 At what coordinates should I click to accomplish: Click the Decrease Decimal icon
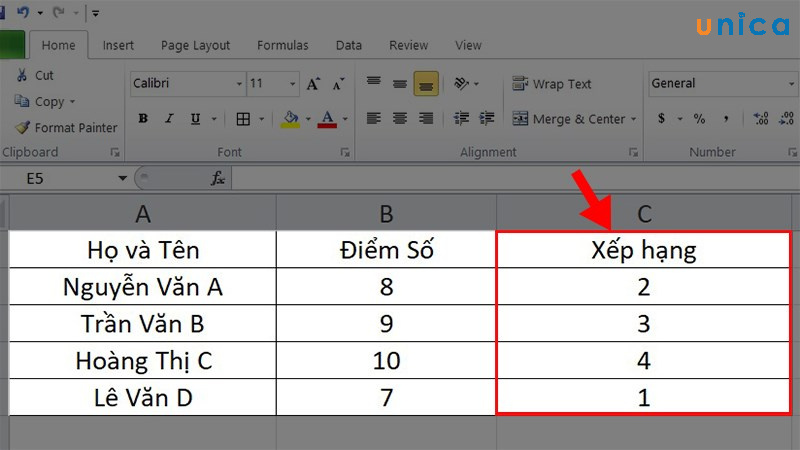786,119
